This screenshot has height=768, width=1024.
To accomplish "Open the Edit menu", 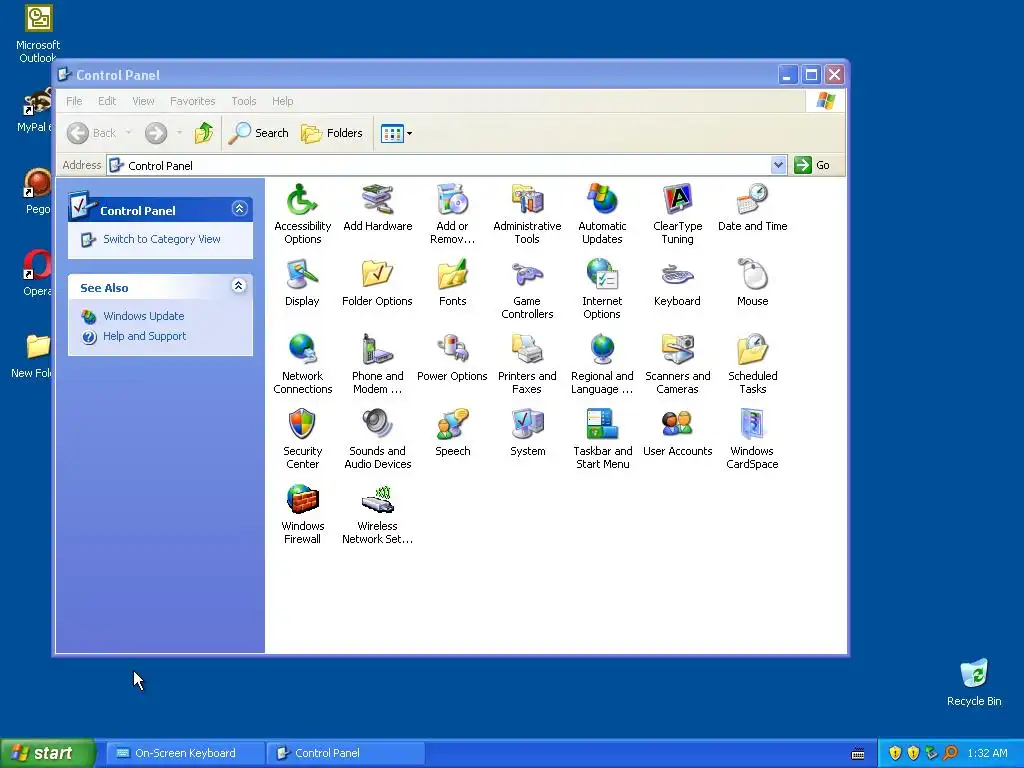I will [107, 101].
